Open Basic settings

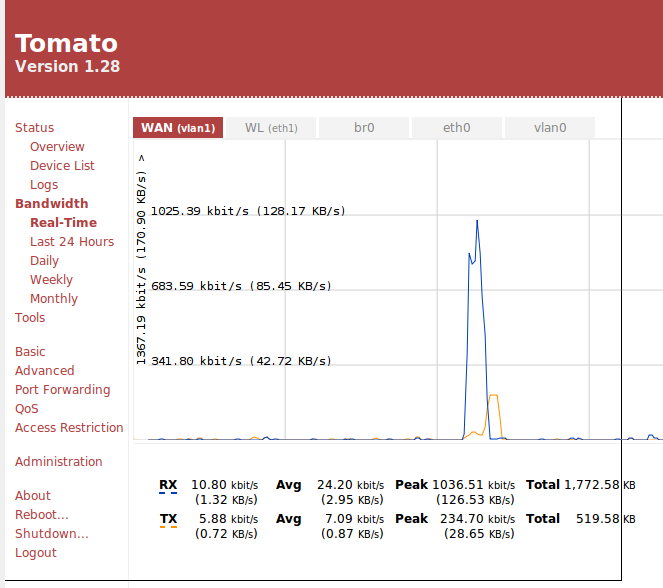coord(30,352)
